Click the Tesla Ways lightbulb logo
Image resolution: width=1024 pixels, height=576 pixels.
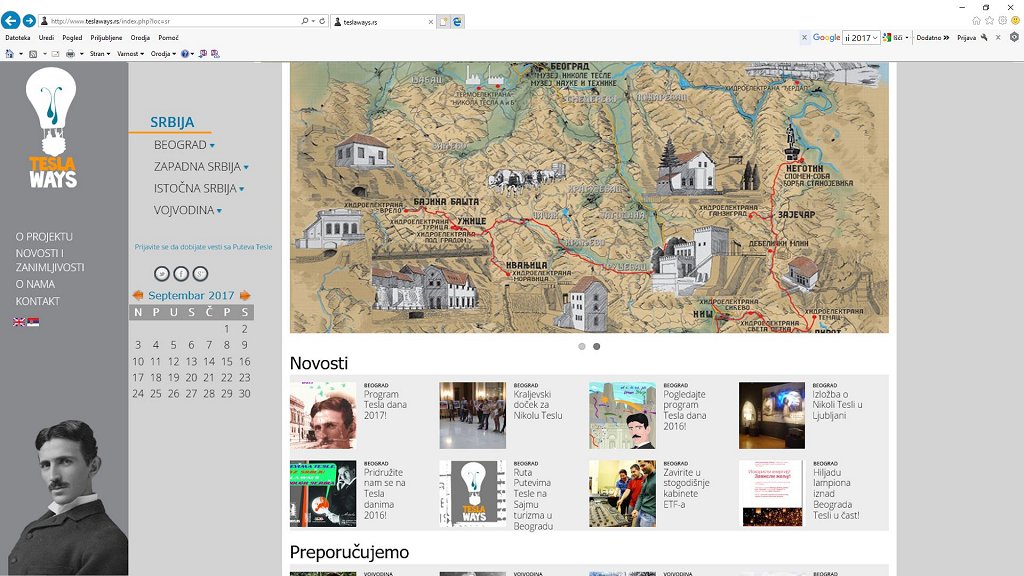52,128
